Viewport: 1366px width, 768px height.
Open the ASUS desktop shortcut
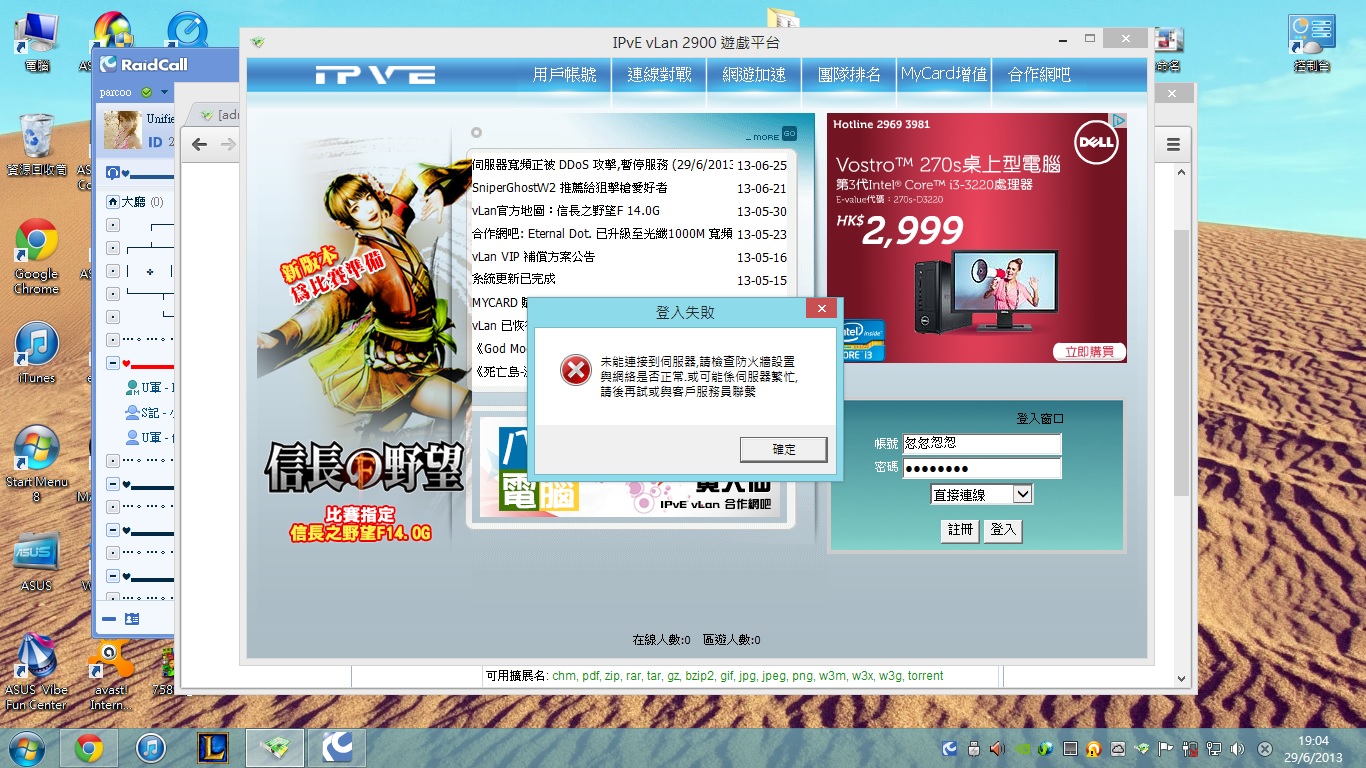36,562
